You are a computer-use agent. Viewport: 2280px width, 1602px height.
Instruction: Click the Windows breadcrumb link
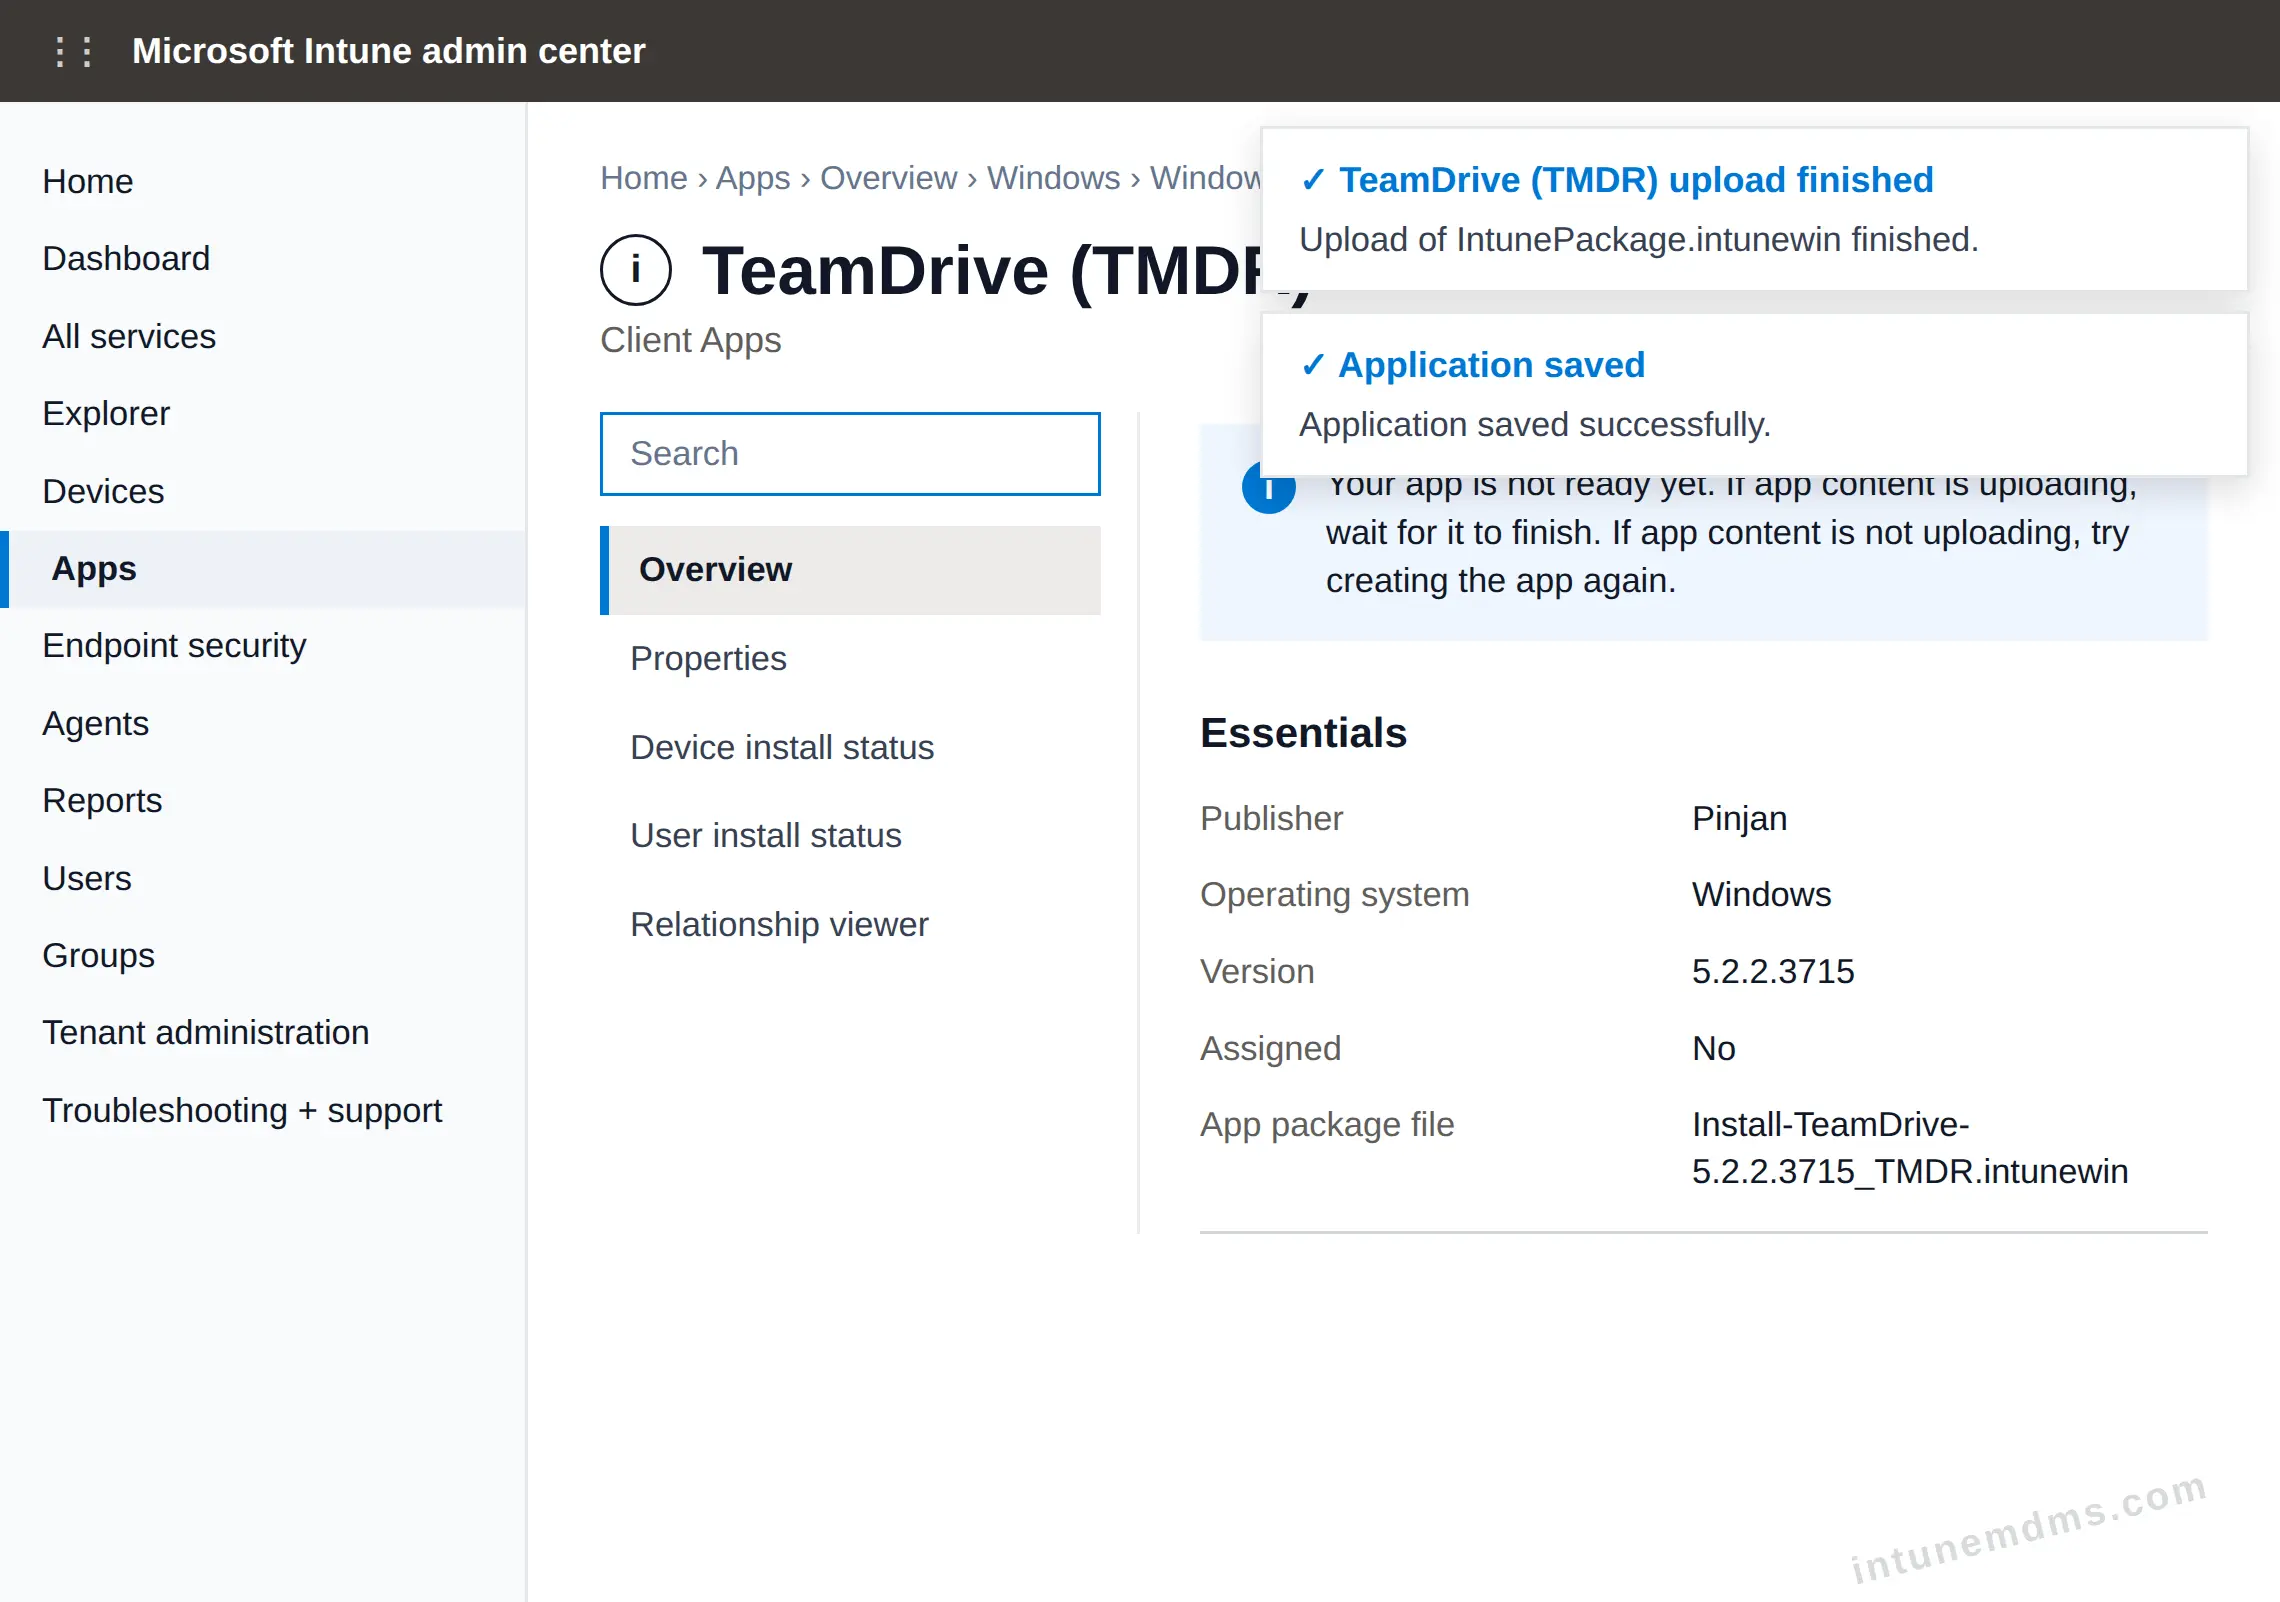click(1053, 178)
